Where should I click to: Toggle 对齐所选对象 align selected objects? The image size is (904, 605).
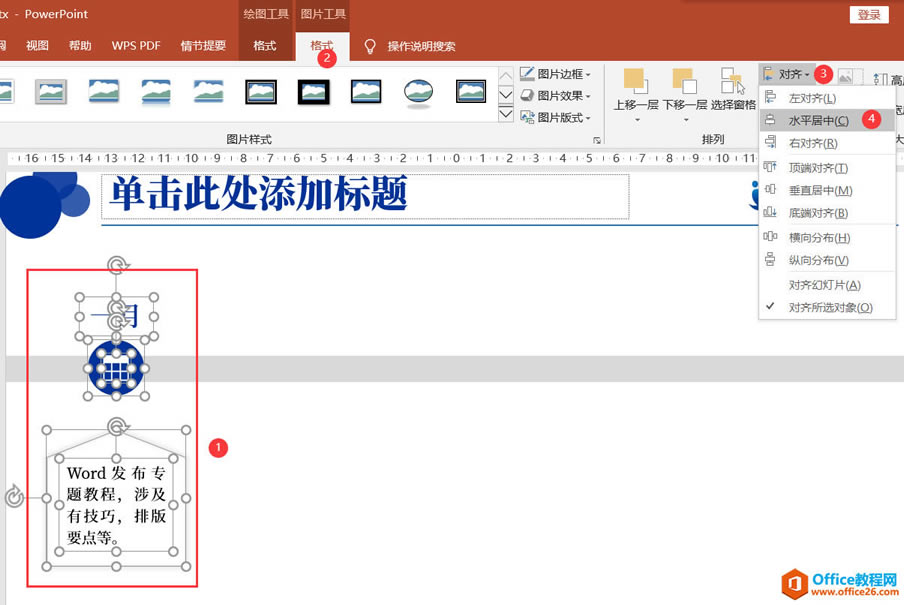click(830, 307)
